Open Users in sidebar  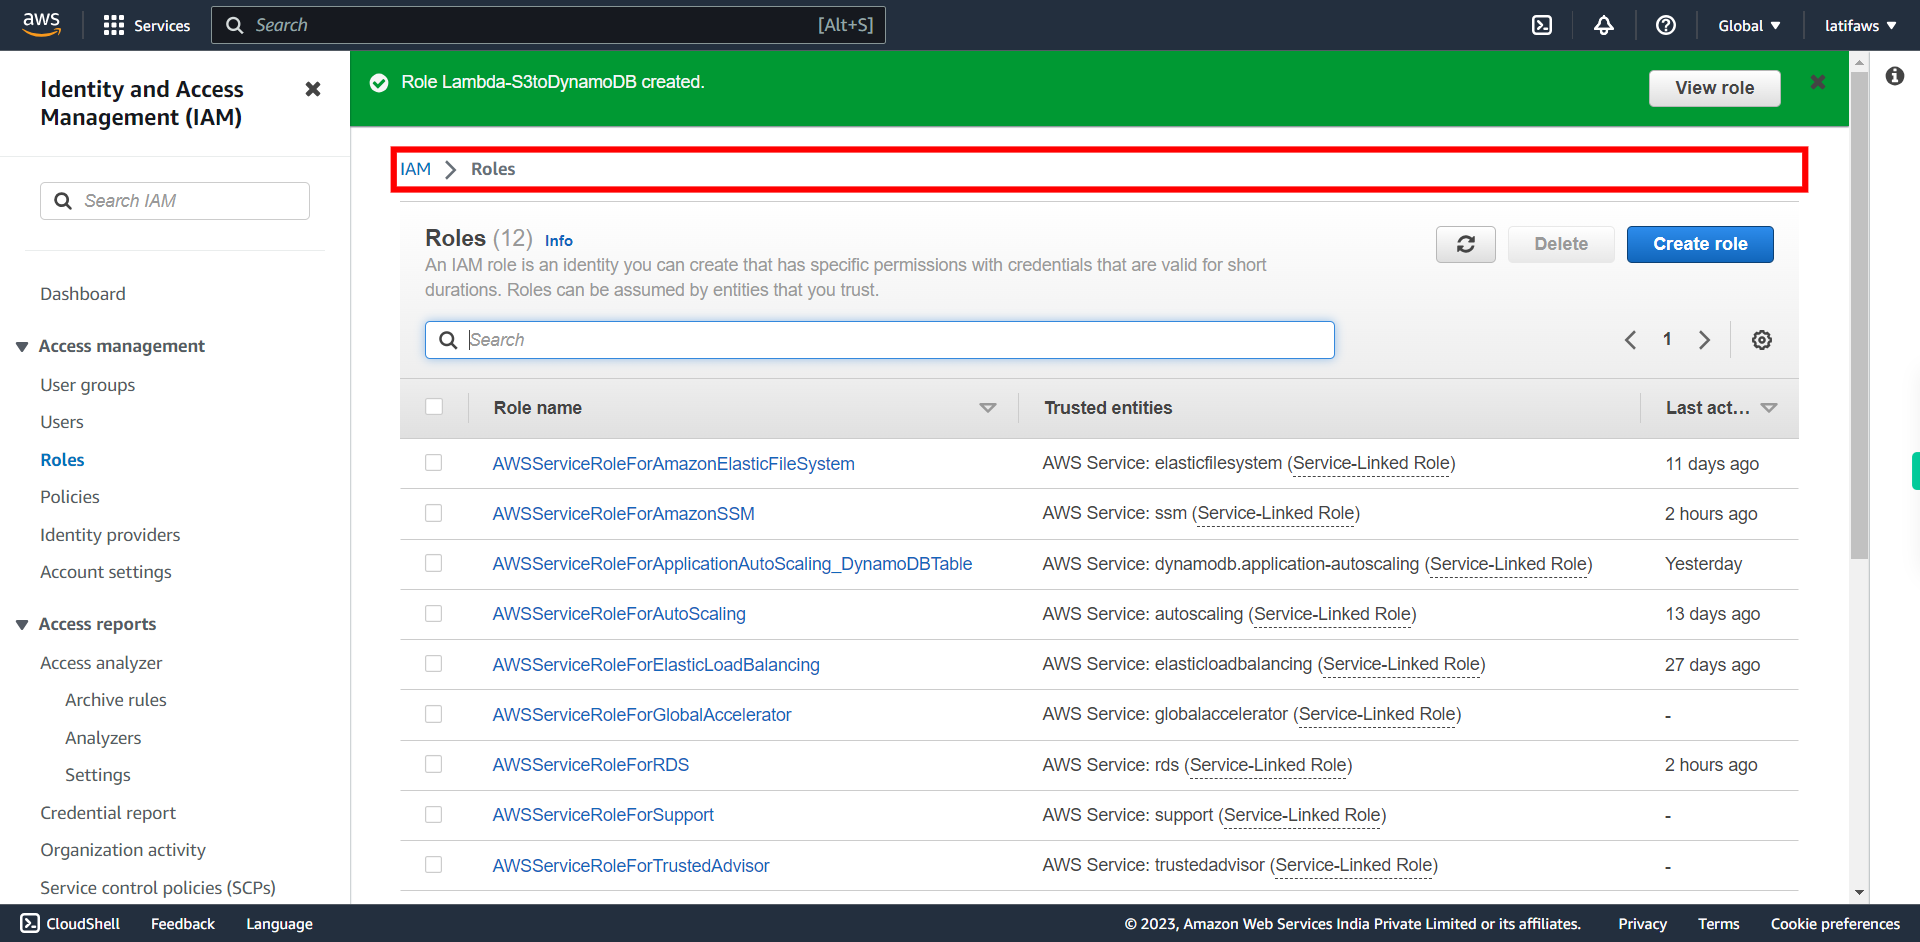[x=62, y=422]
